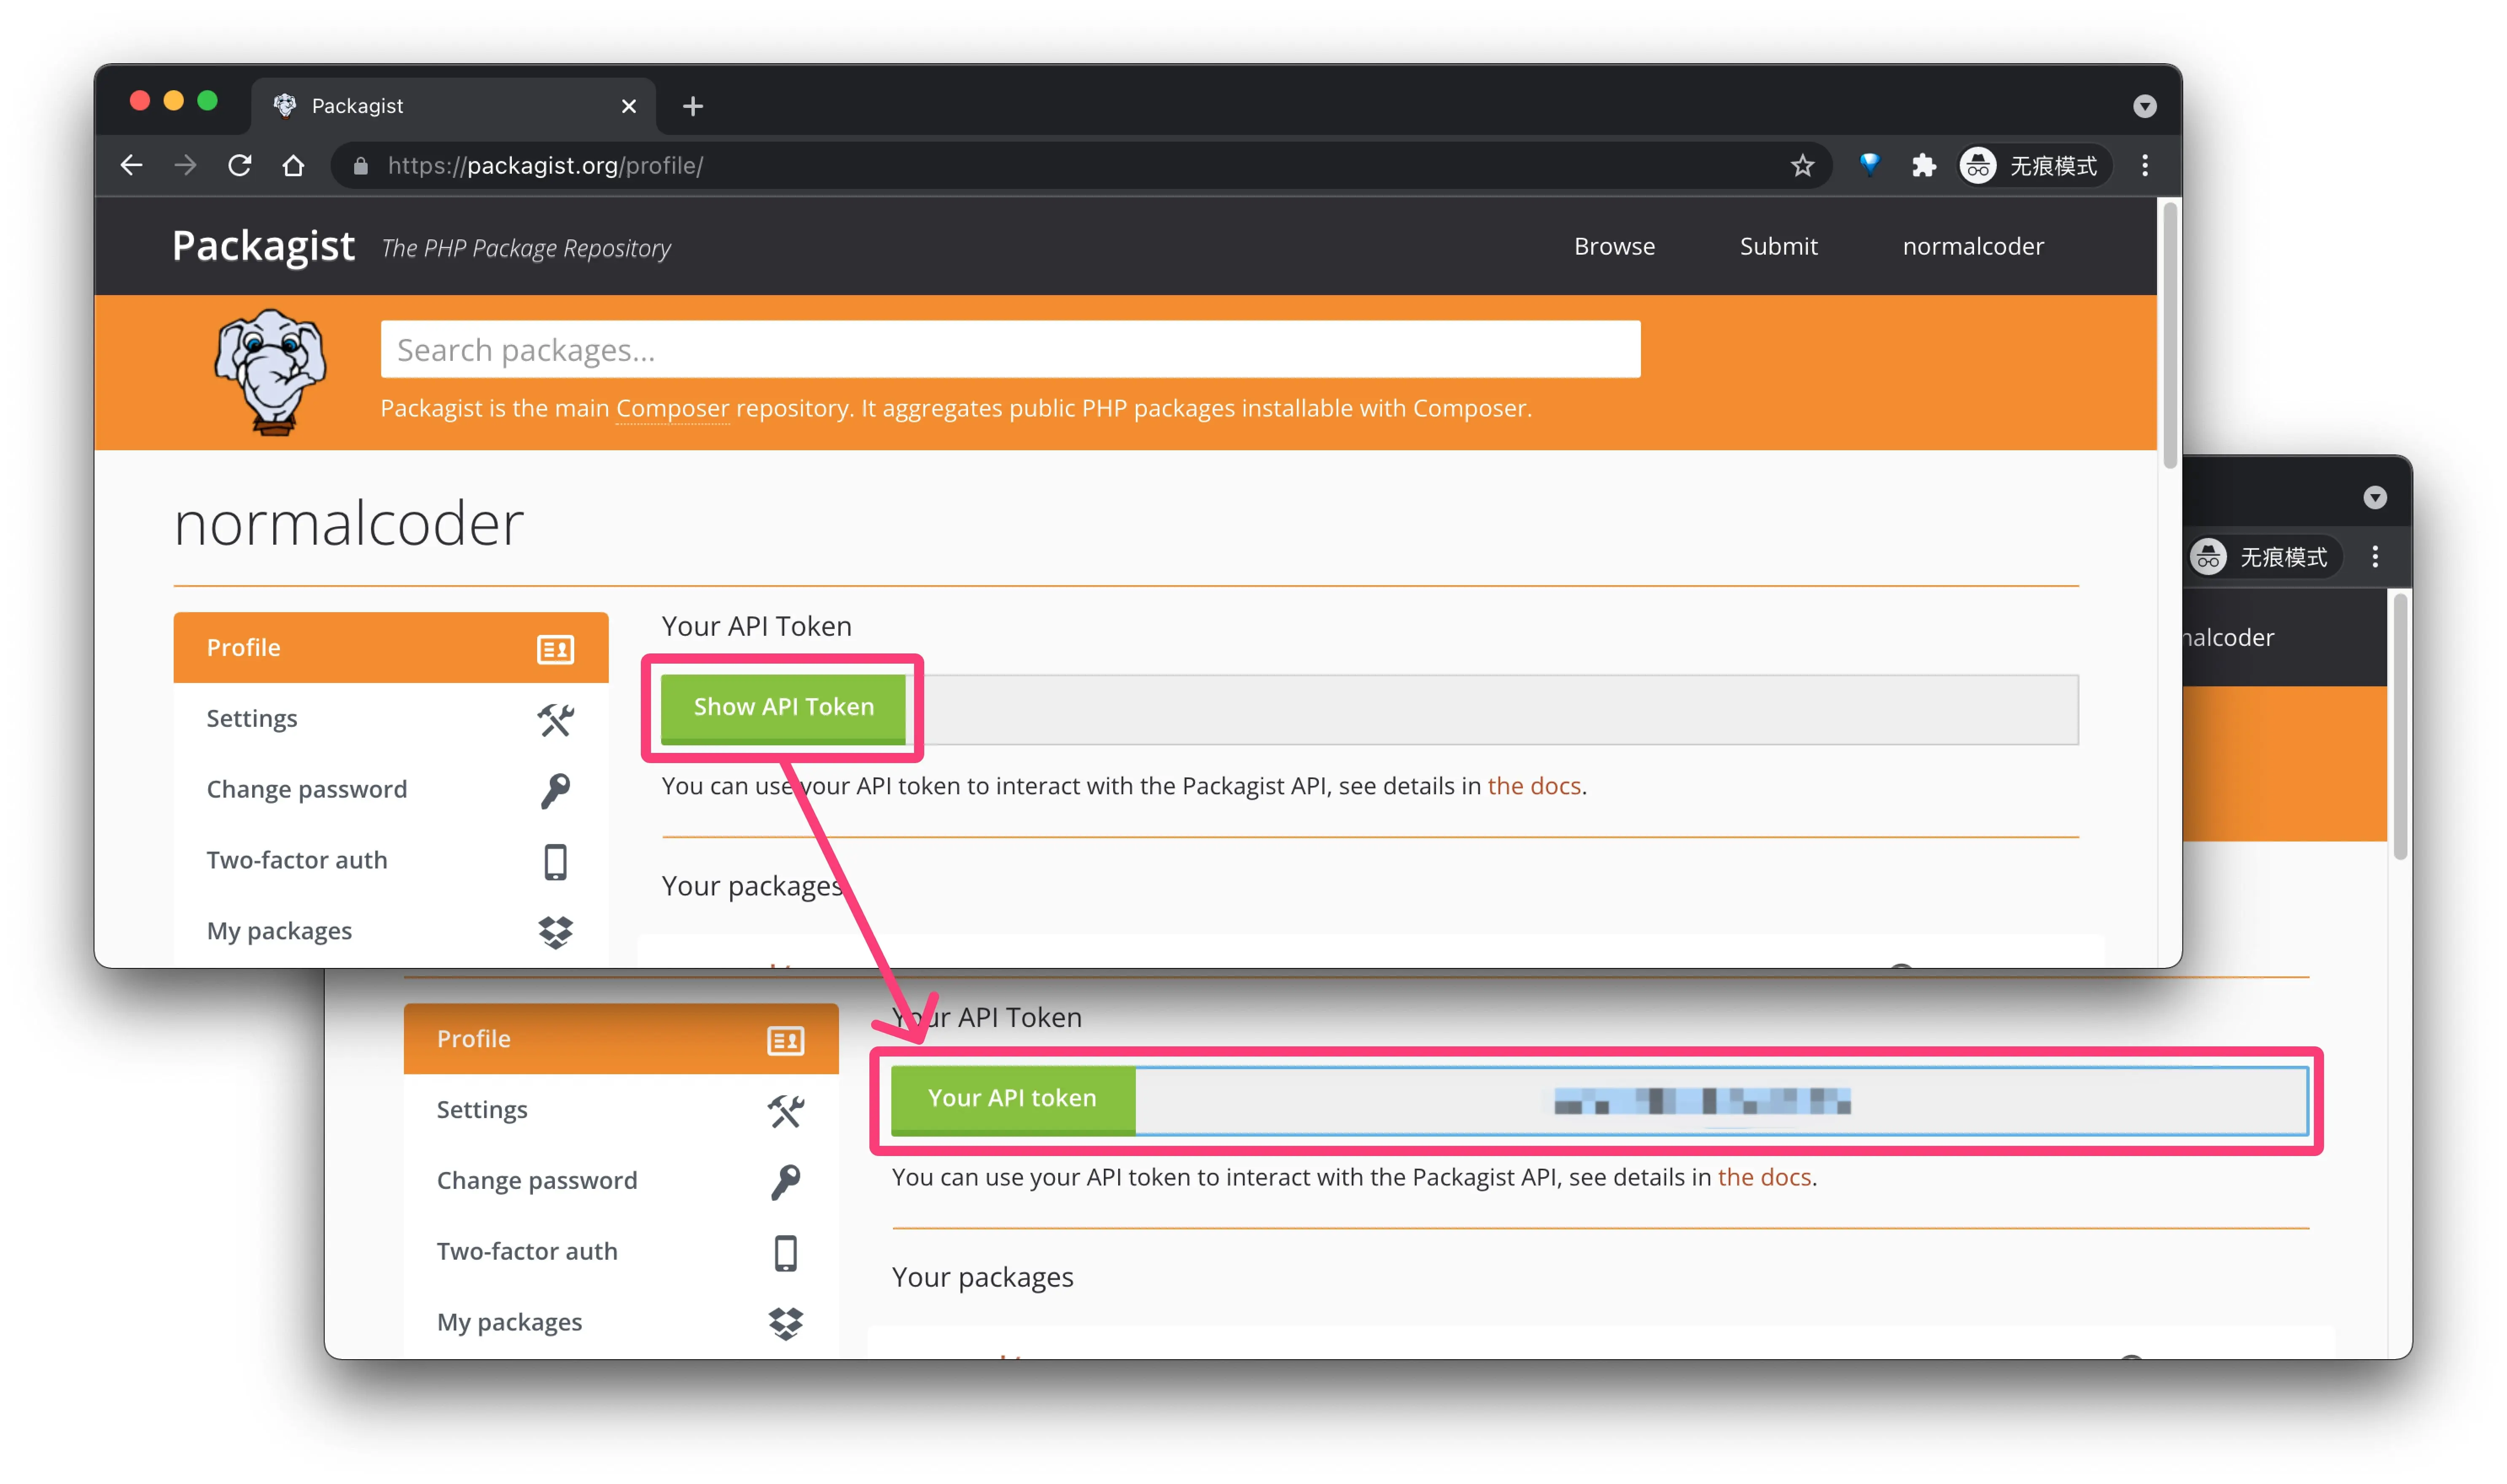The image size is (2507, 1484).
Task: Open the normalcoder account menu
Action: point(1972,246)
